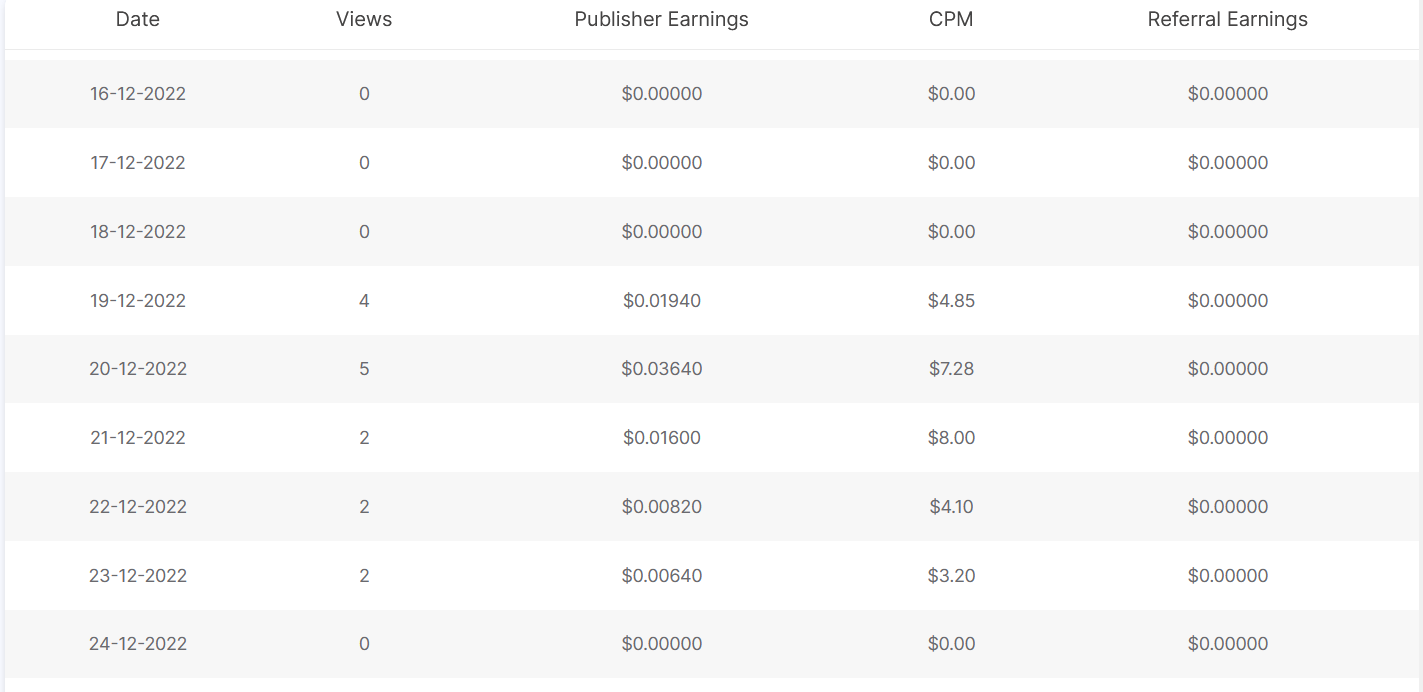Click publisher earnings for 18-12-2022

click(x=662, y=232)
